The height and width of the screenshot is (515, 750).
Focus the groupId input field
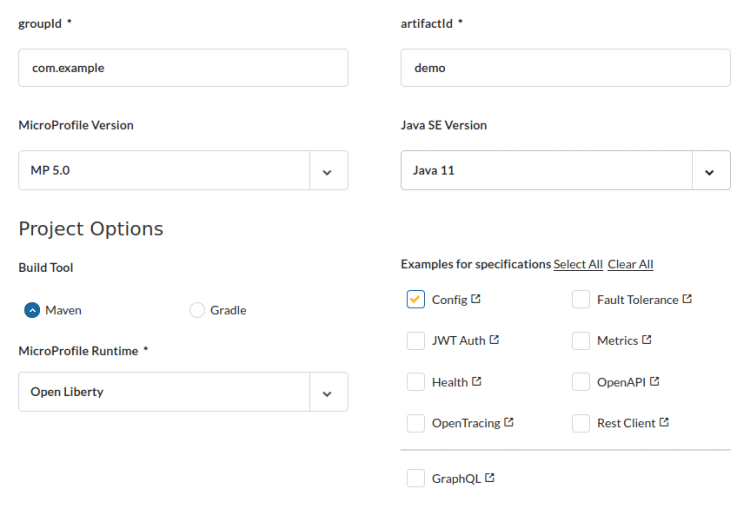pos(183,68)
